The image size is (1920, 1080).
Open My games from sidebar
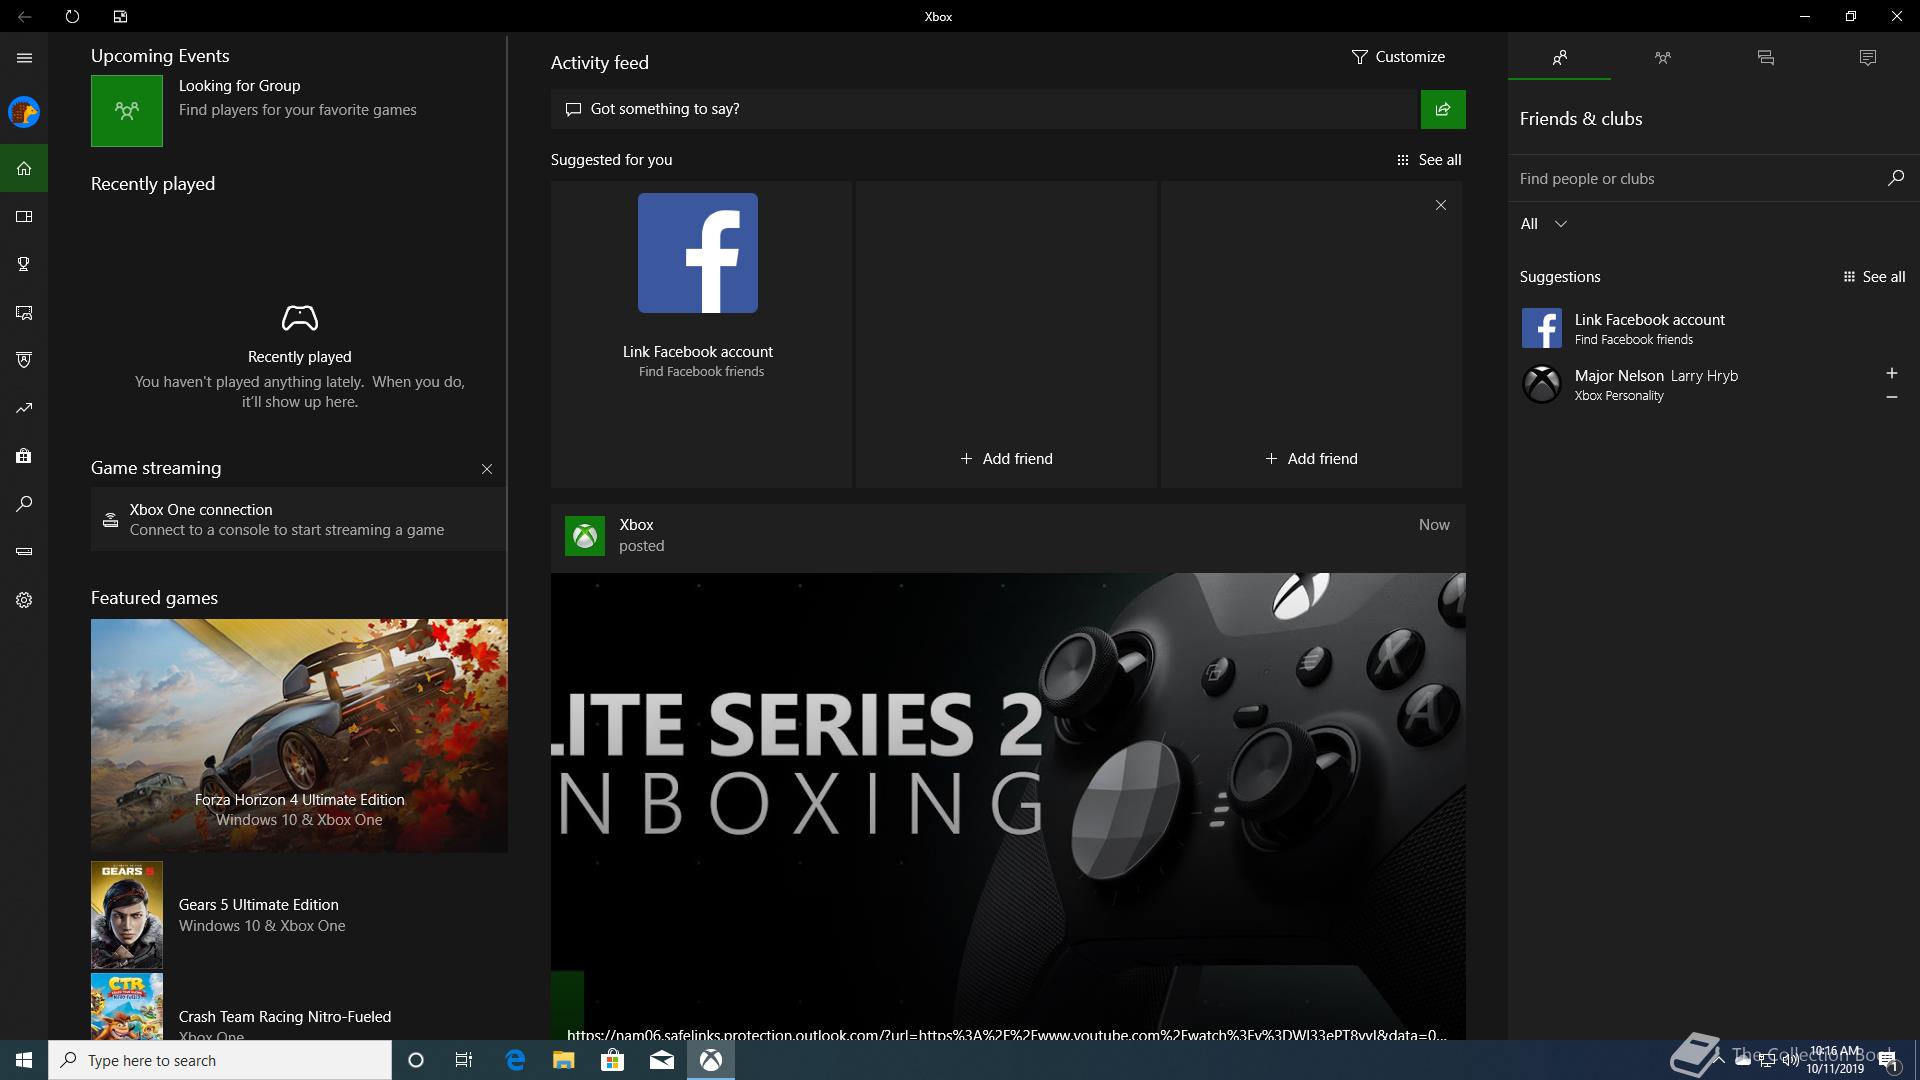pyautogui.click(x=24, y=216)
